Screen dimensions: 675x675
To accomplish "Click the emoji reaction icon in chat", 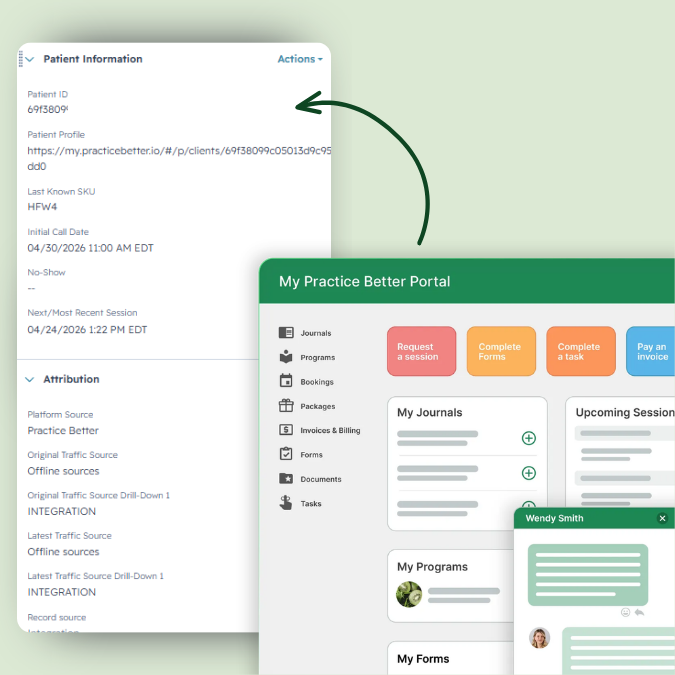I will (625, 612).
